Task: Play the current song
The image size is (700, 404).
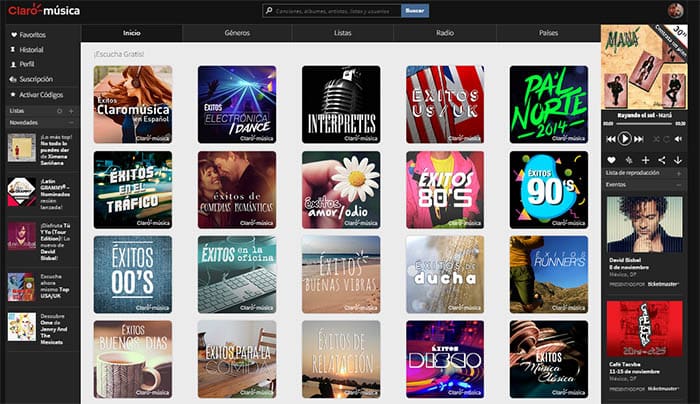Action: 625,139
